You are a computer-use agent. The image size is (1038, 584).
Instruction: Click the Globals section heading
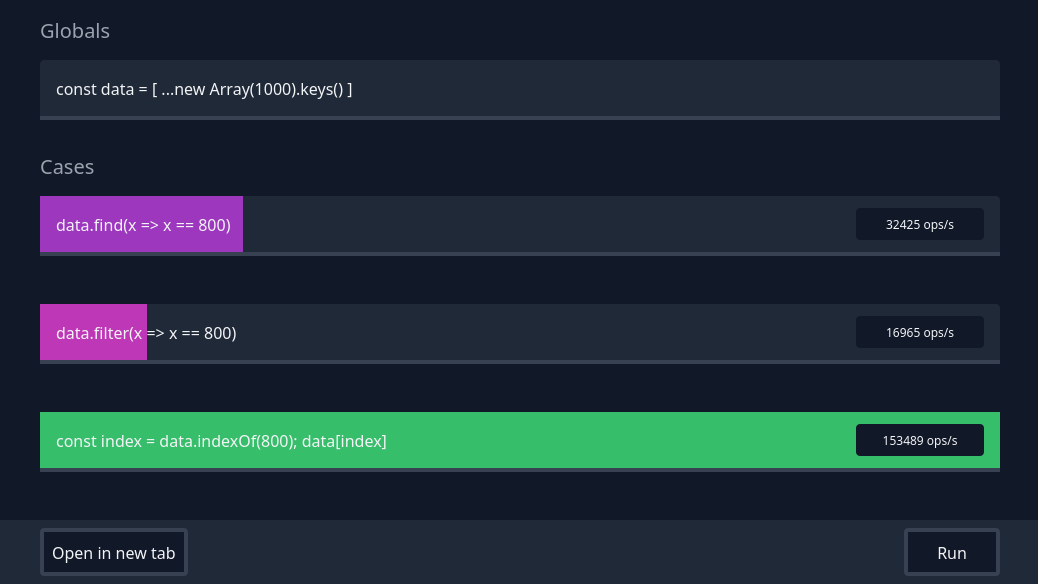[x=75, y=31]
